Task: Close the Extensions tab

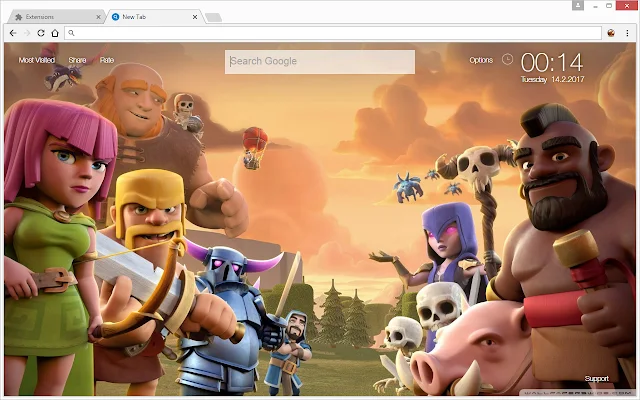Action: pyautogui.click(x=98, y=17)
